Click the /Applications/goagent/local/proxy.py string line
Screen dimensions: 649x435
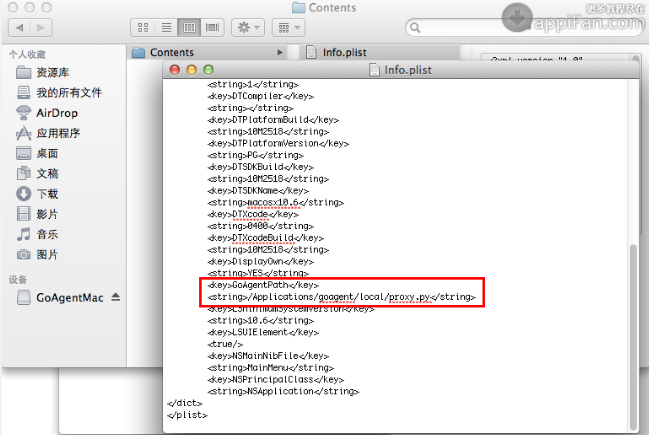(341, 297)
